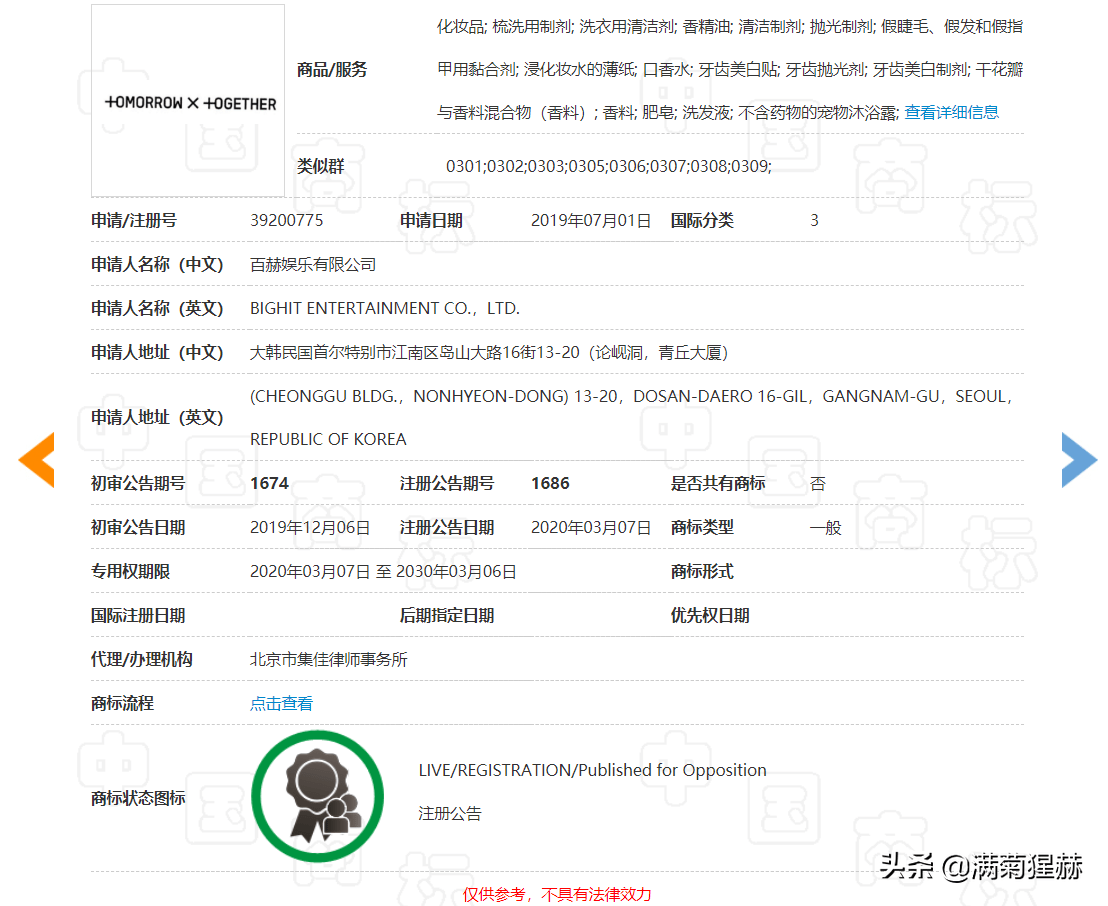Select preliminary announcement issue 1674

click(269, 483)
